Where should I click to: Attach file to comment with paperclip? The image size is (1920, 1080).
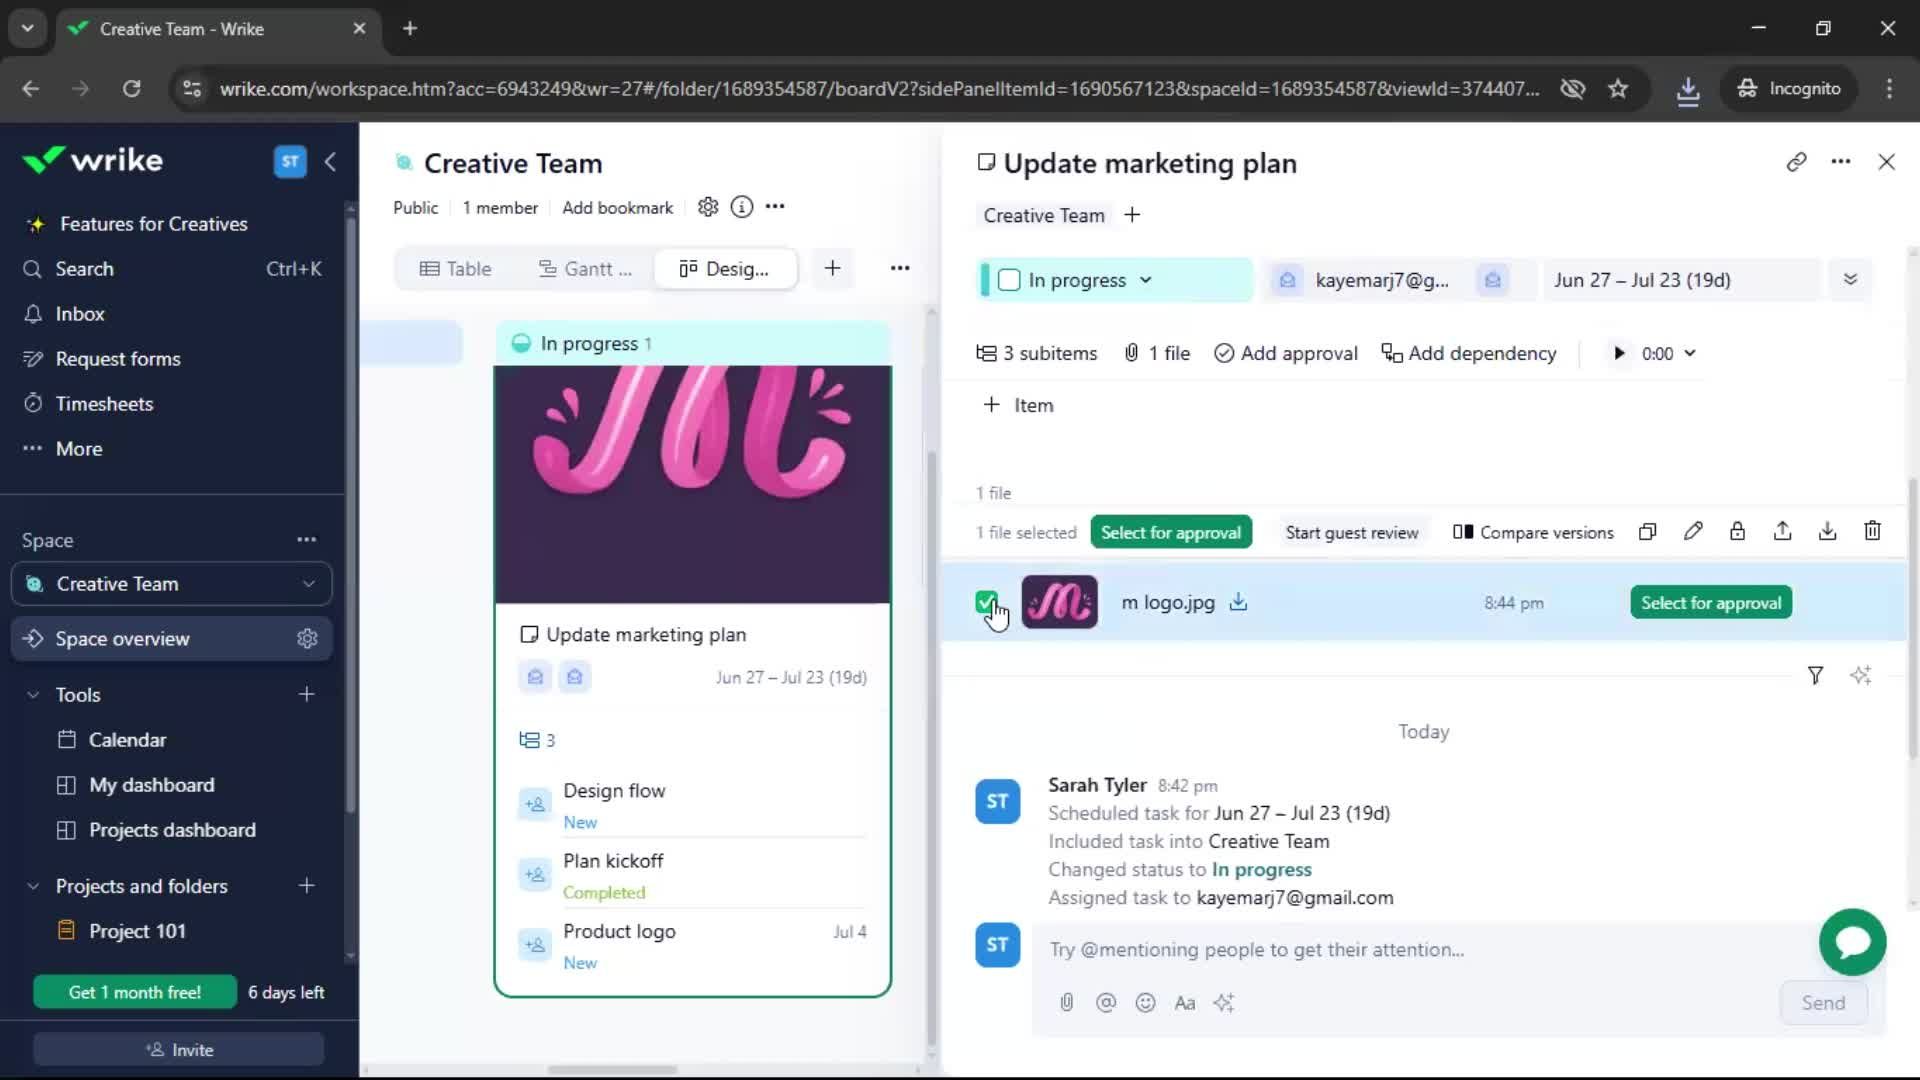[1066, 1003]
